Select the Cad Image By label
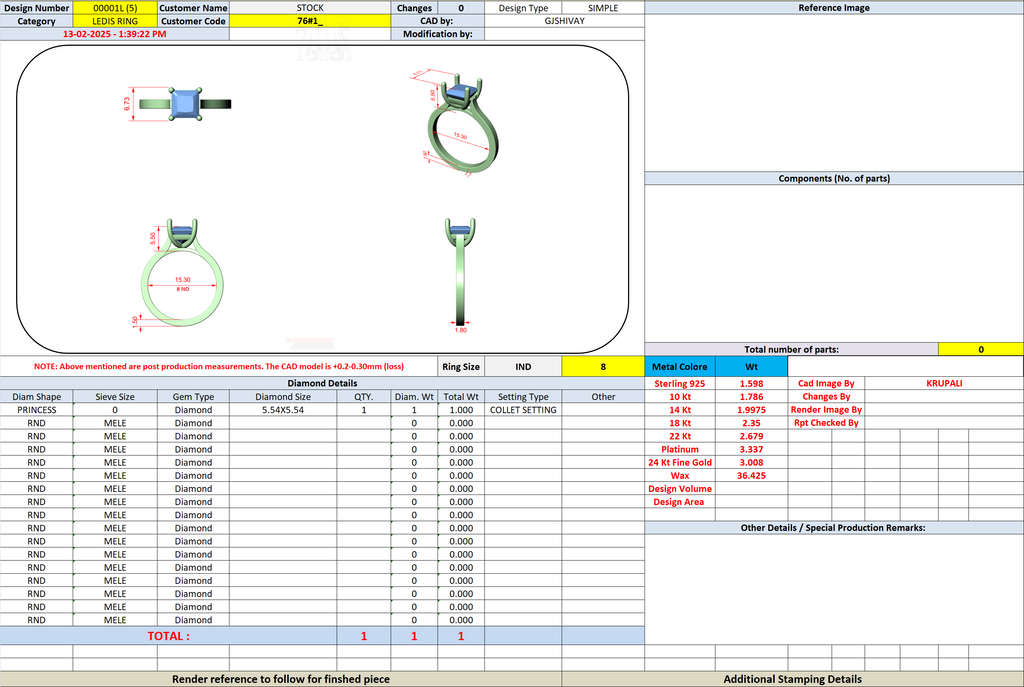 click(x=826, y=383)
